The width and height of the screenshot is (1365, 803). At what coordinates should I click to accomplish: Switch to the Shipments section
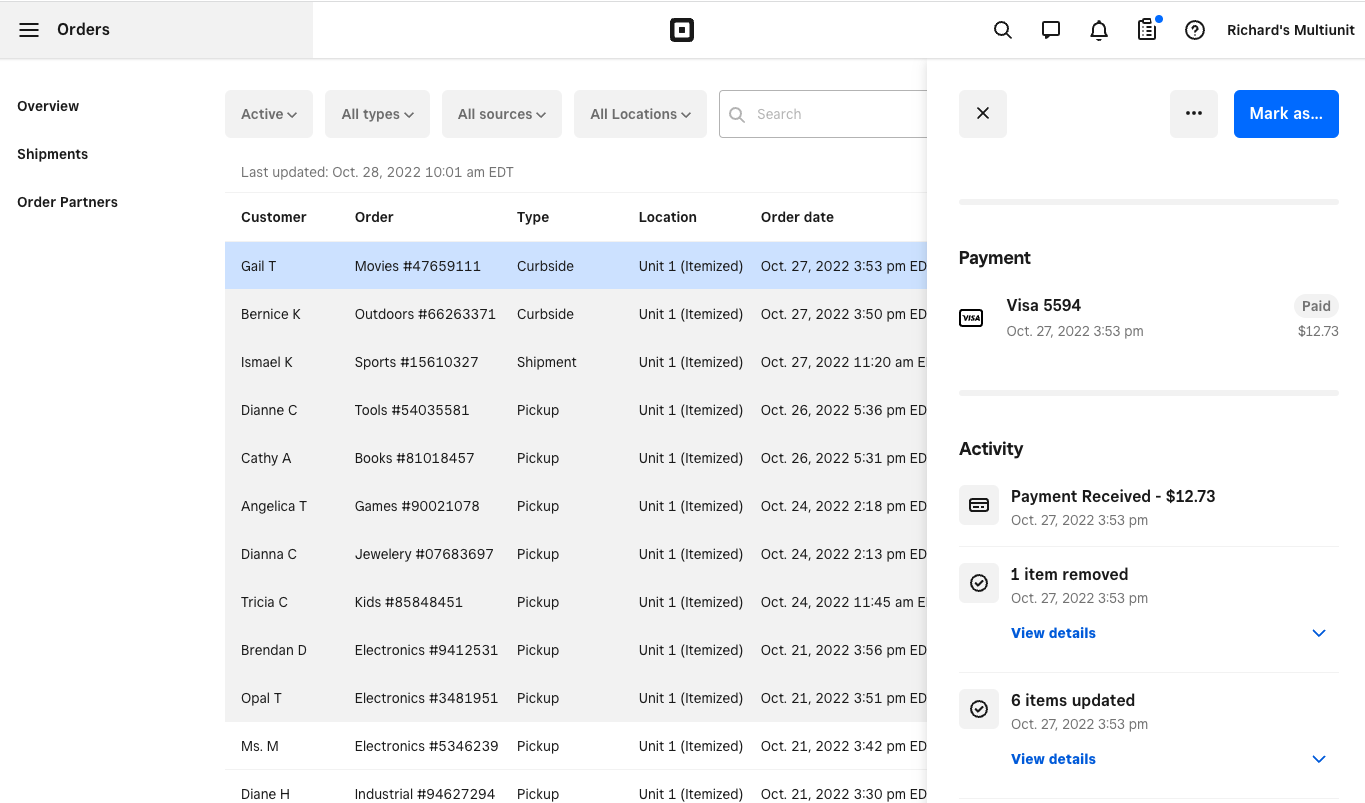pyautogui.click(x=52, y=154)
